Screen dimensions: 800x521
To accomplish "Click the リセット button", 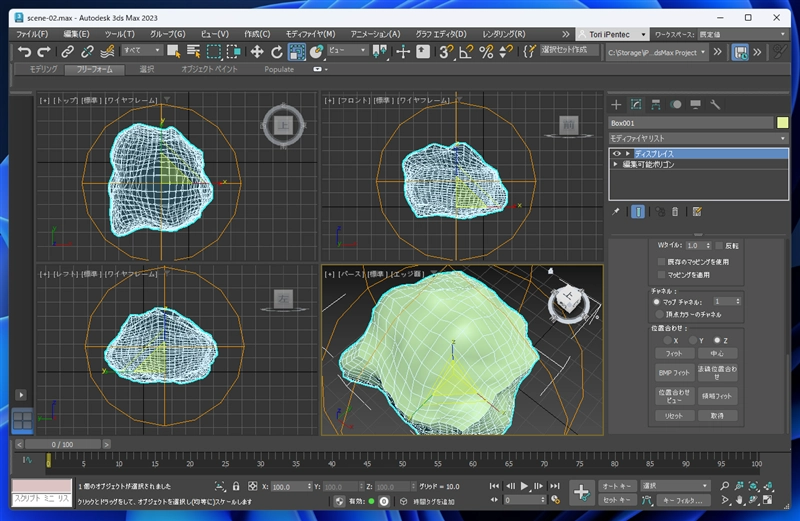I will click(x=674, y=416).
